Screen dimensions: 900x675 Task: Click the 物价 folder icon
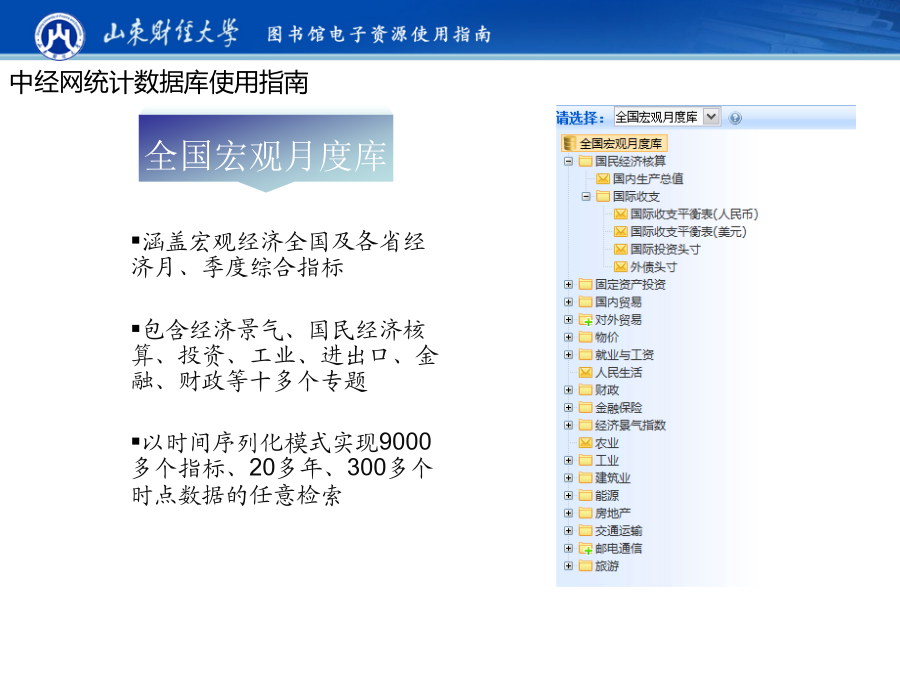(585, 337)
